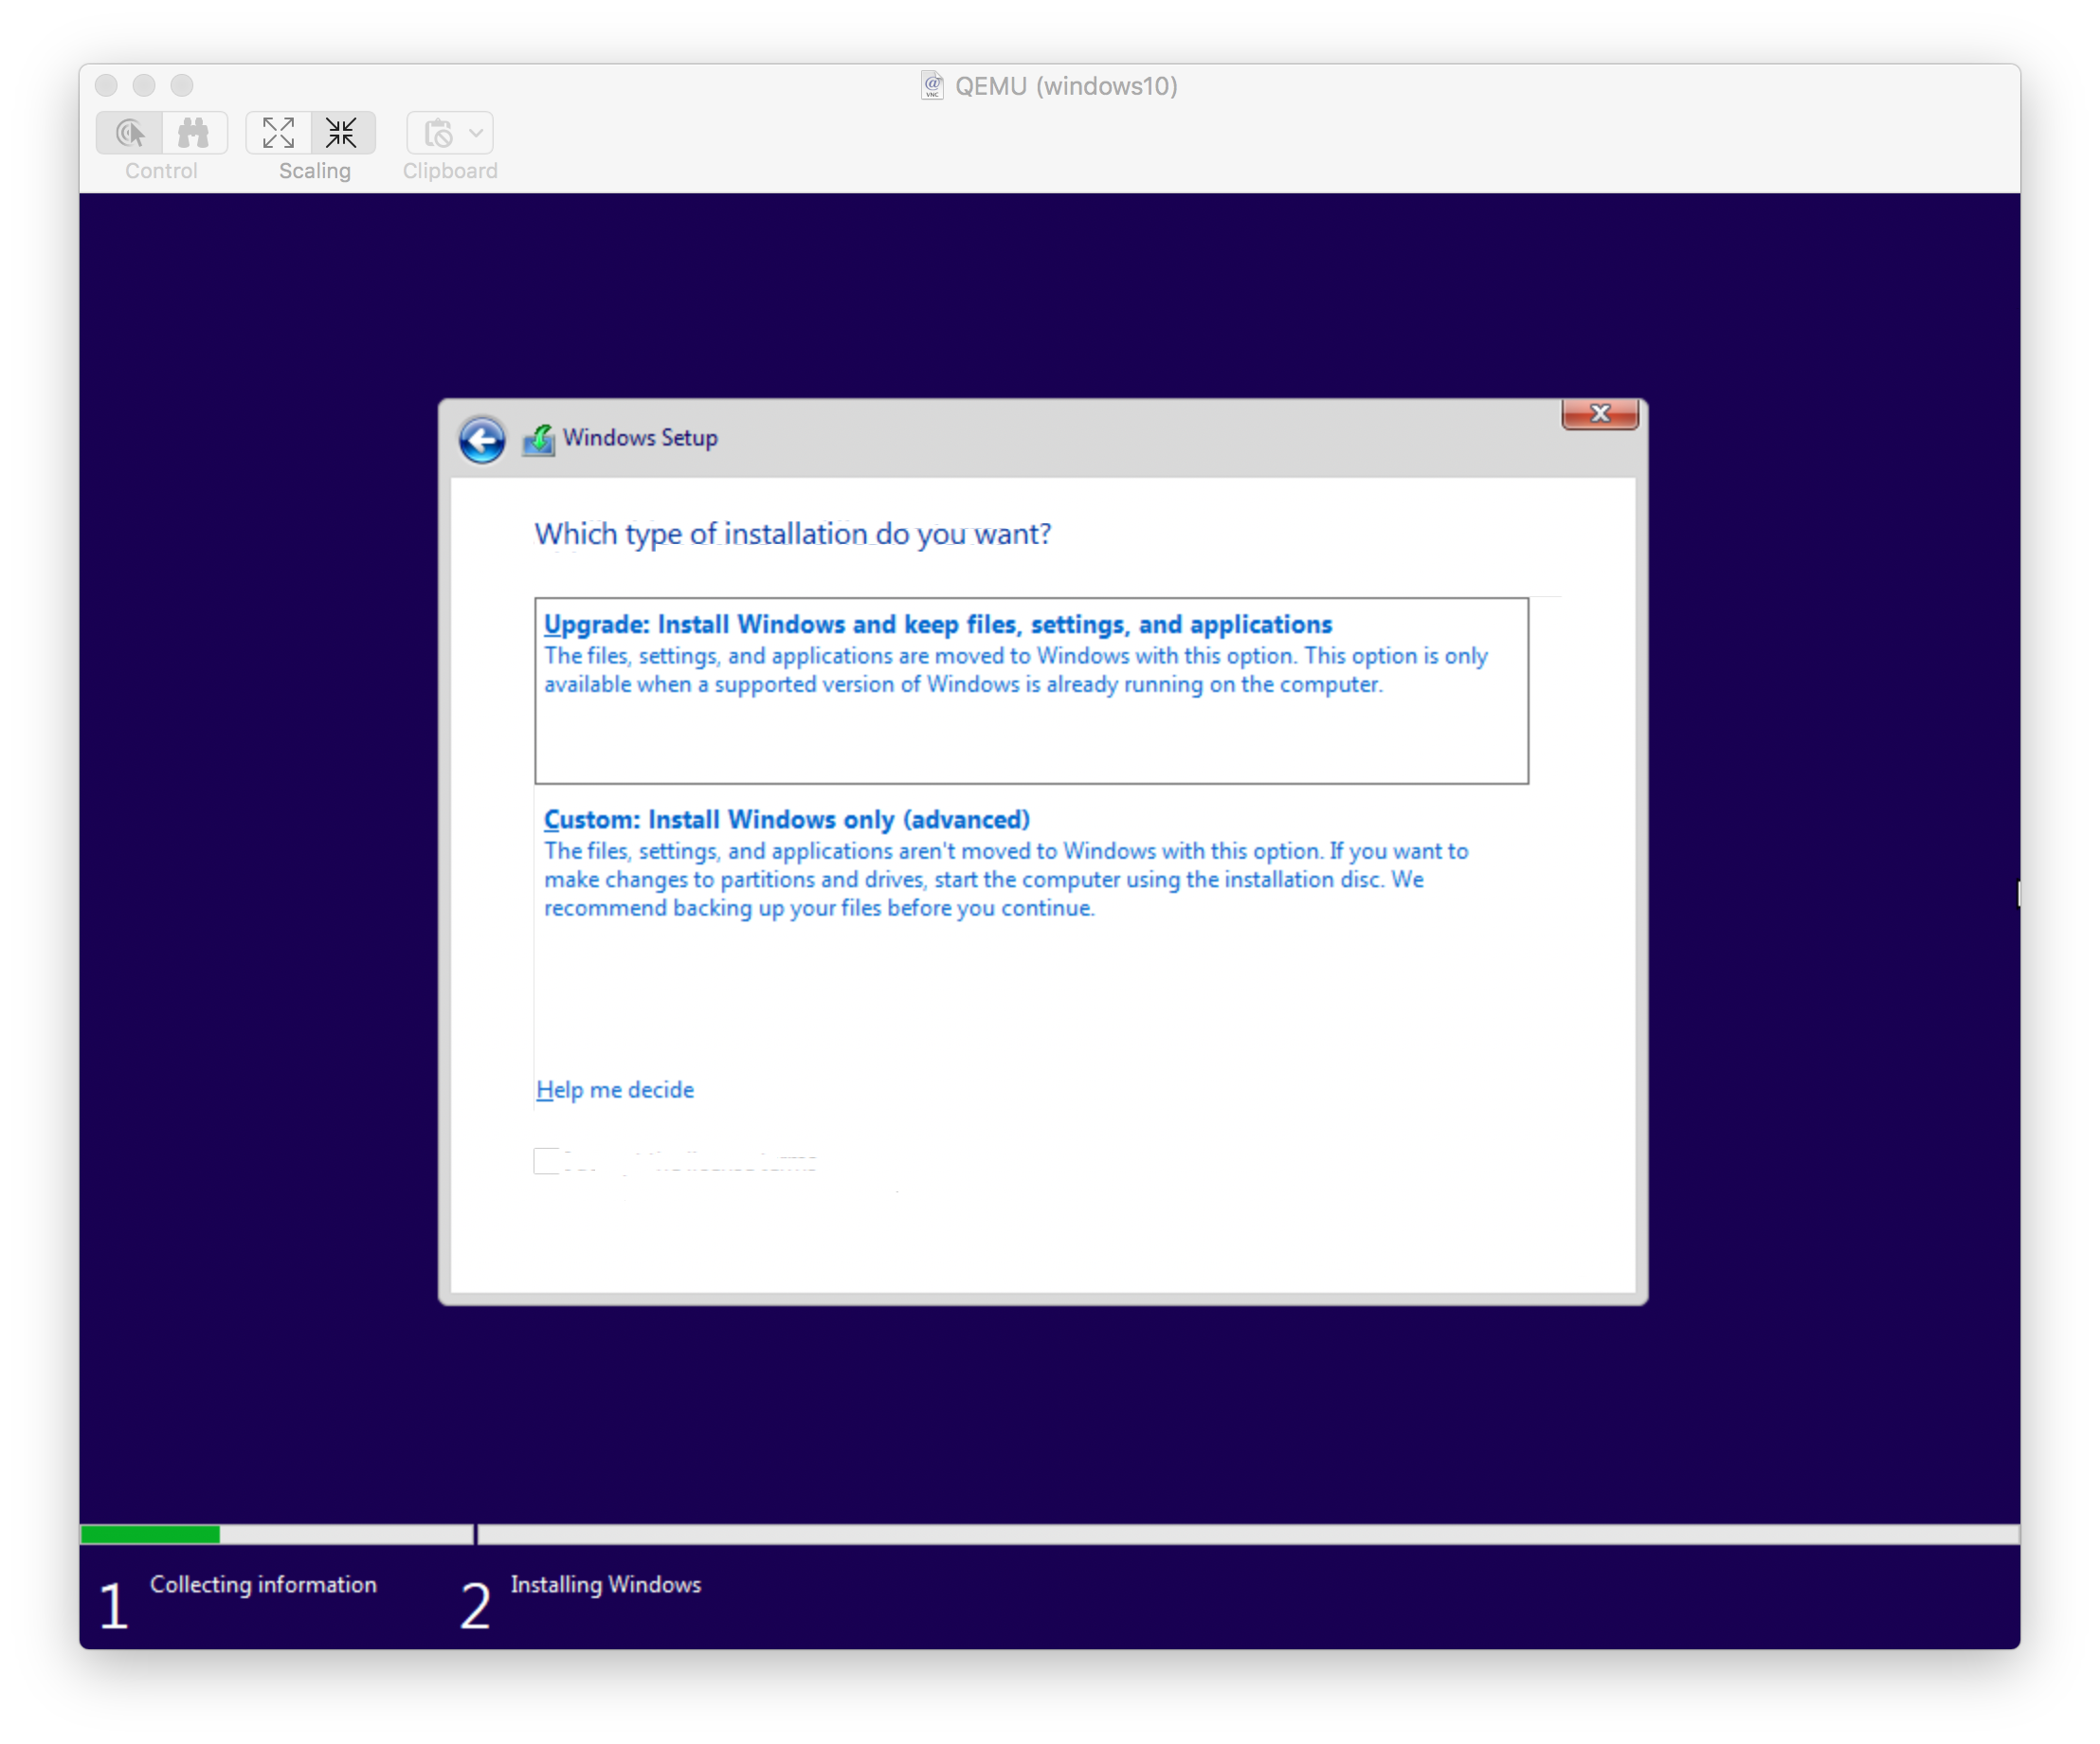Screen dimensions: 2100x1744
Task: Click the green Collecting information progress bar
Action: [150, 1533]
